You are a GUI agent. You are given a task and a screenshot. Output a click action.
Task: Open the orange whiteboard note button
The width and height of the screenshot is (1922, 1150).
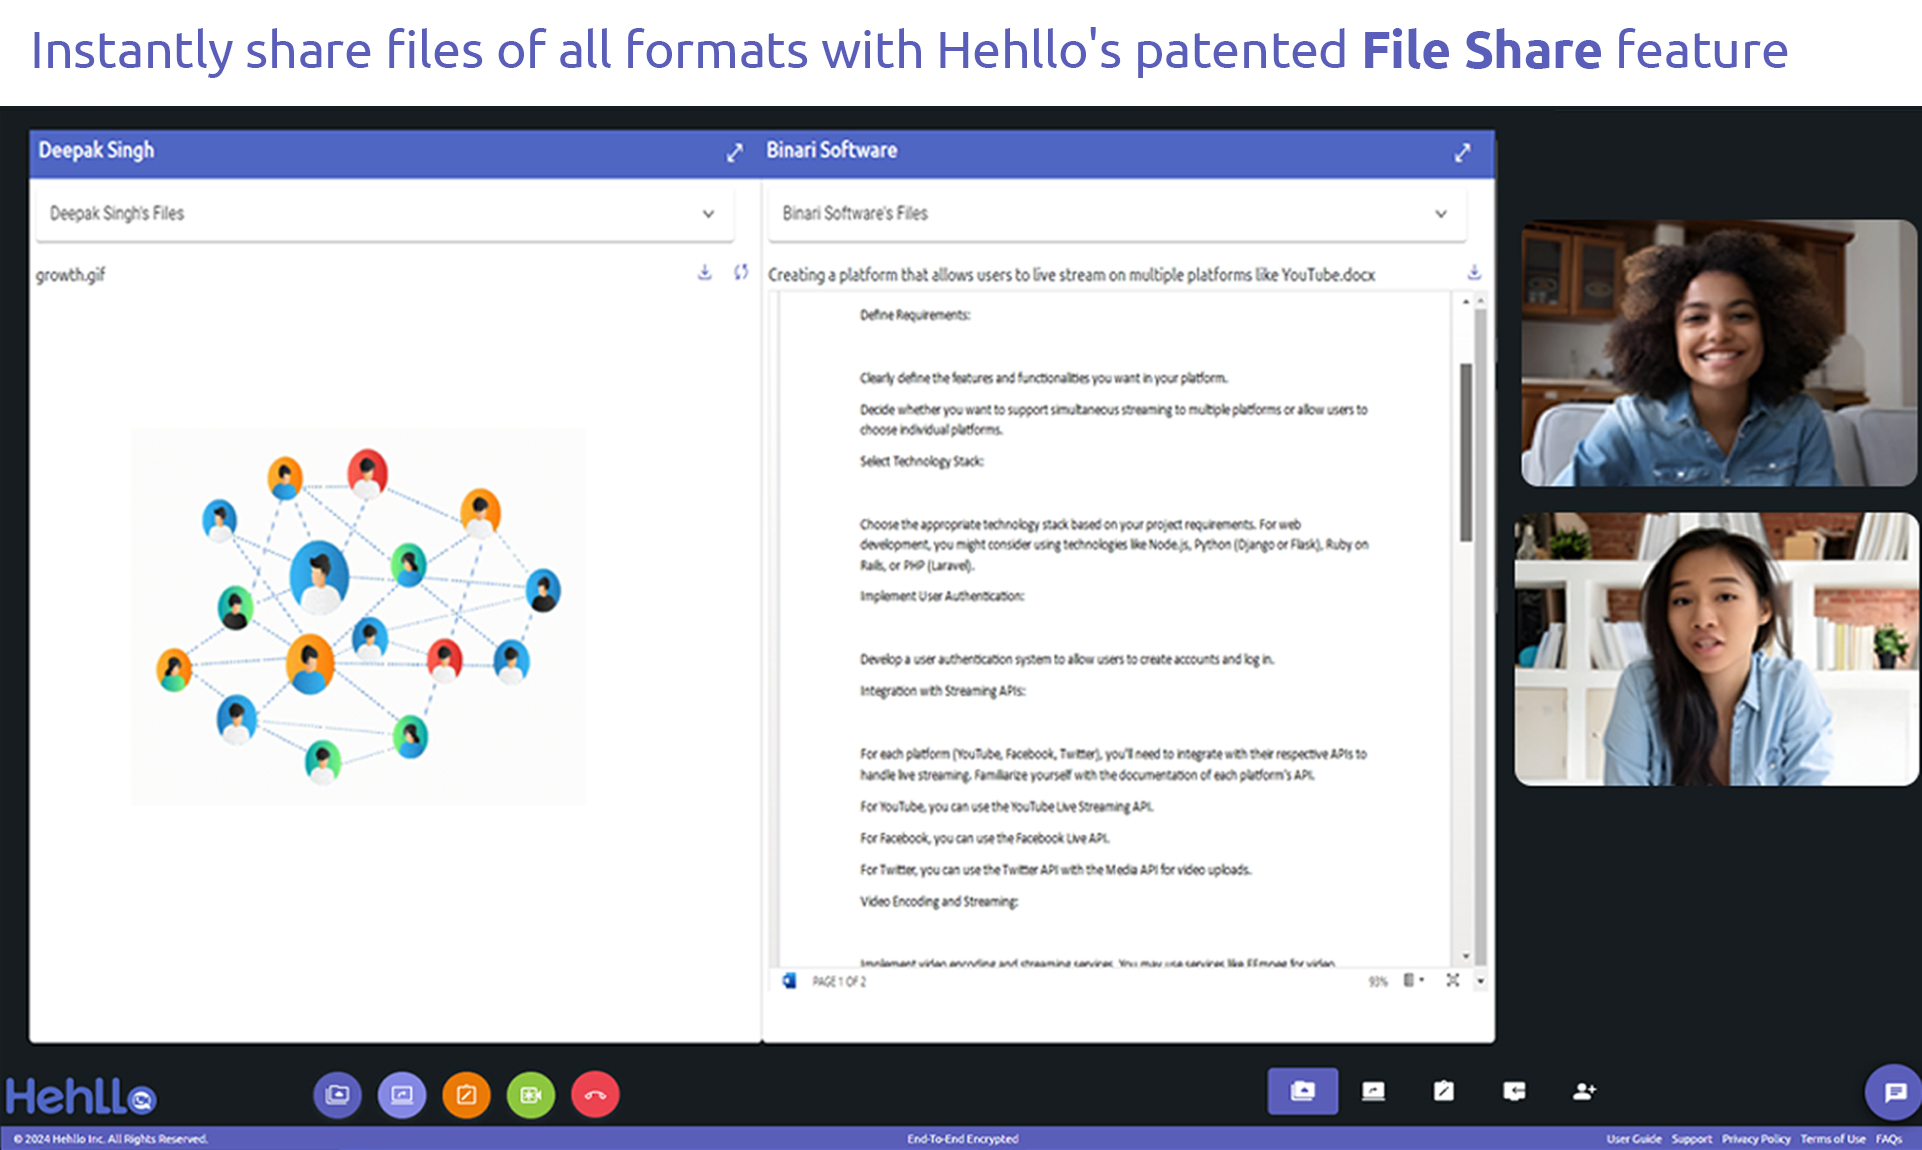click(x=467, y=1094)
